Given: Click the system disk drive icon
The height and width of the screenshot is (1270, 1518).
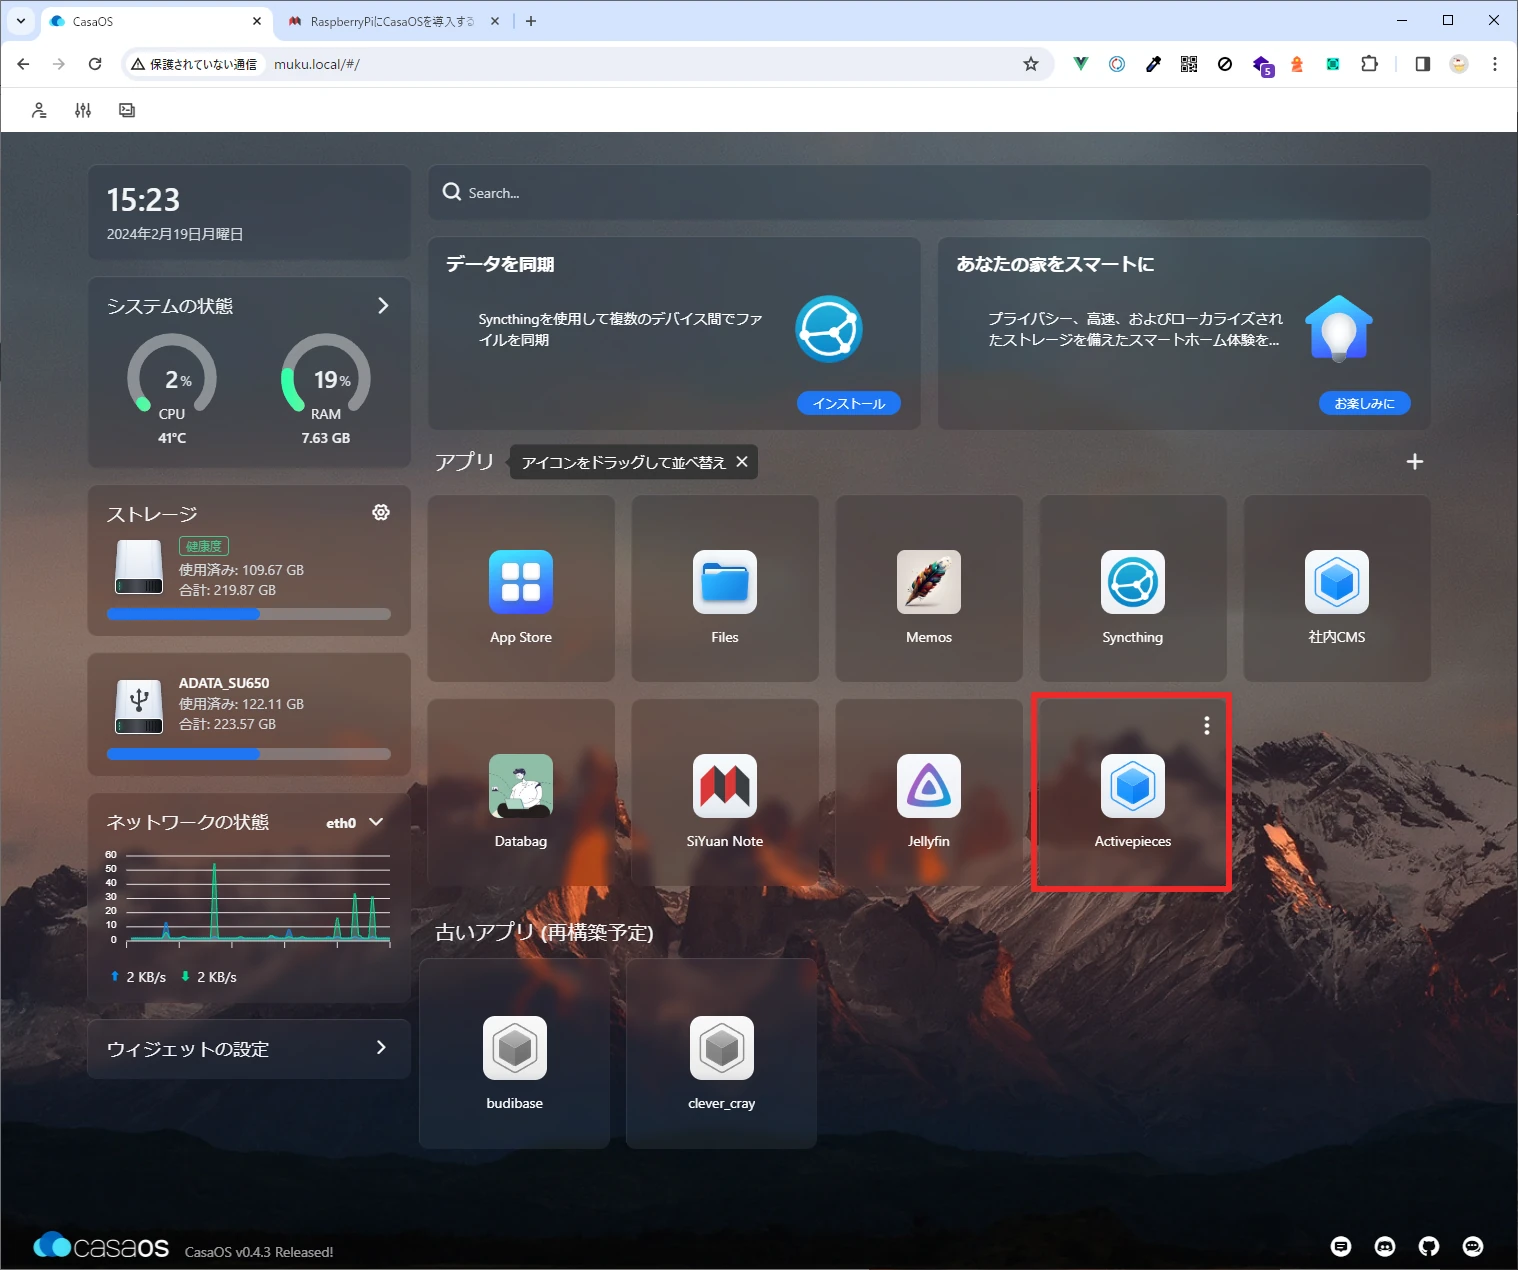Looking at the screenshot, I should click(139, 567).
